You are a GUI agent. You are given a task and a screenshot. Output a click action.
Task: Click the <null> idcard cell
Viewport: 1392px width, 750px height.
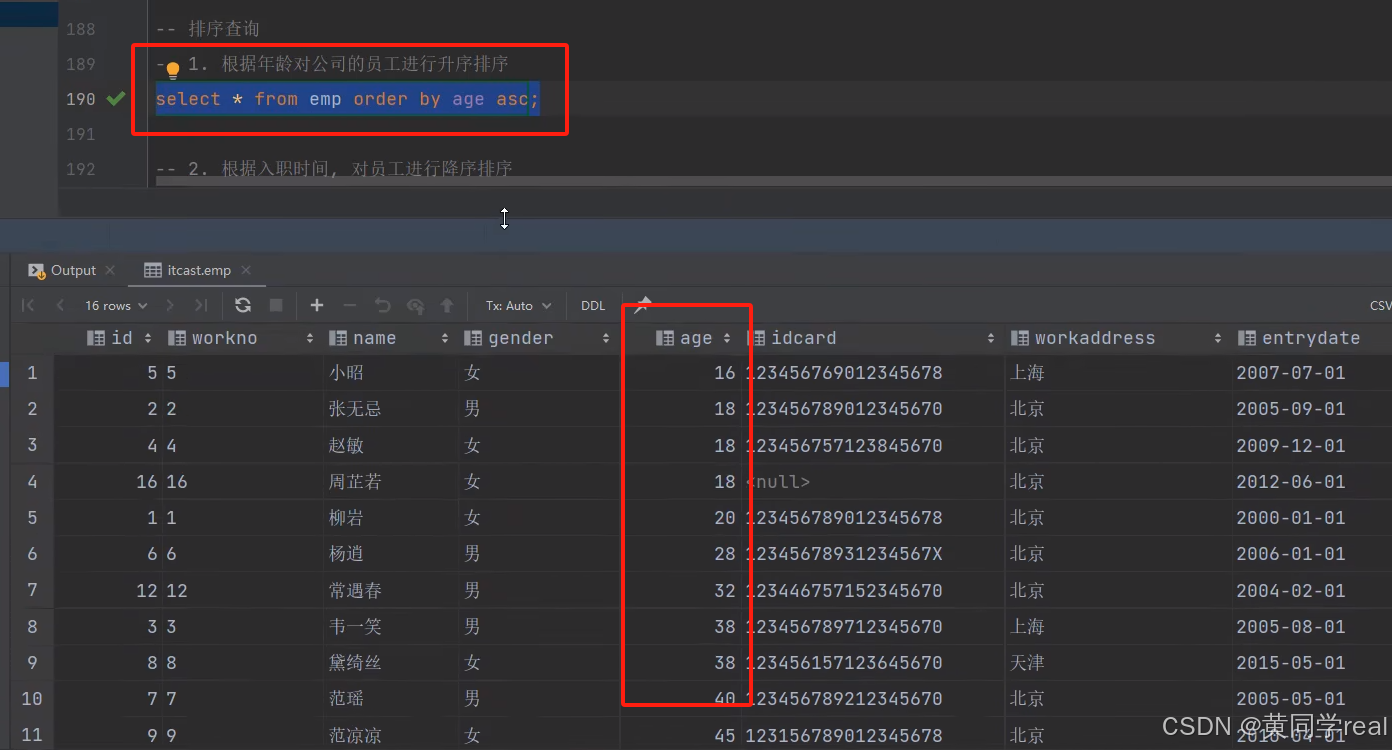pyautogui.click(x=778, y=482)
